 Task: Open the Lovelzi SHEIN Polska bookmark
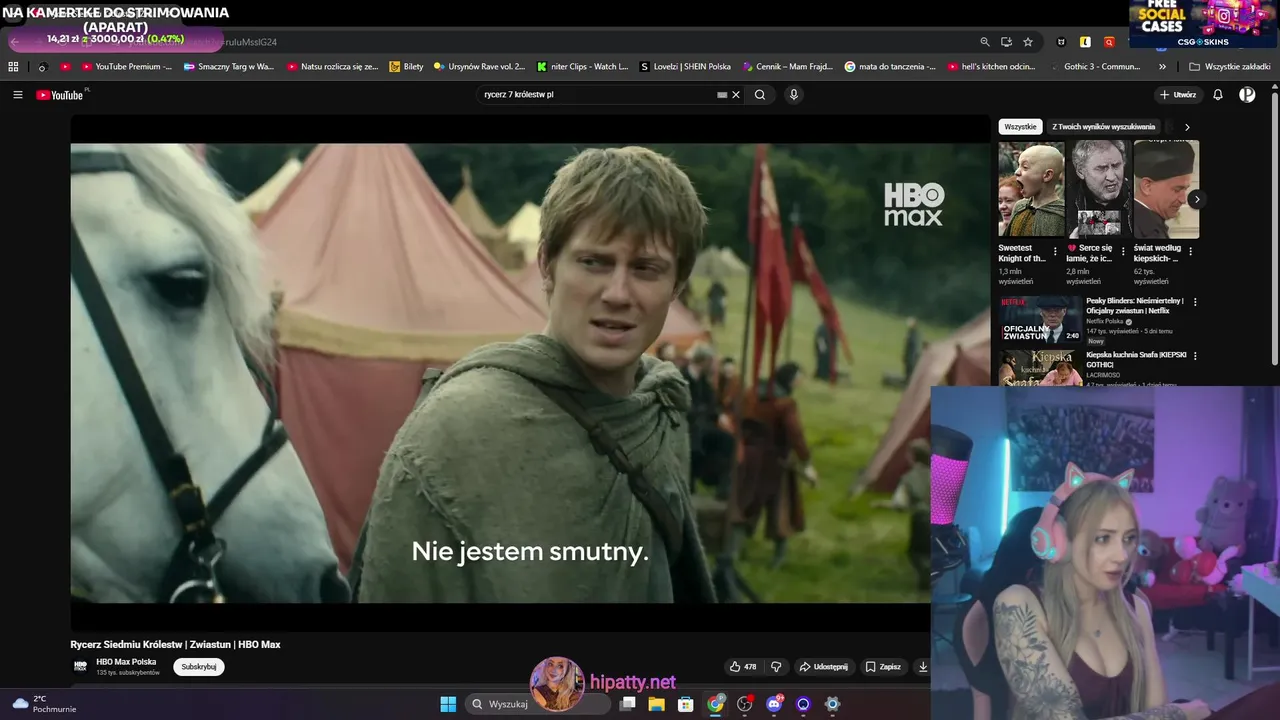tap(685, 67)
